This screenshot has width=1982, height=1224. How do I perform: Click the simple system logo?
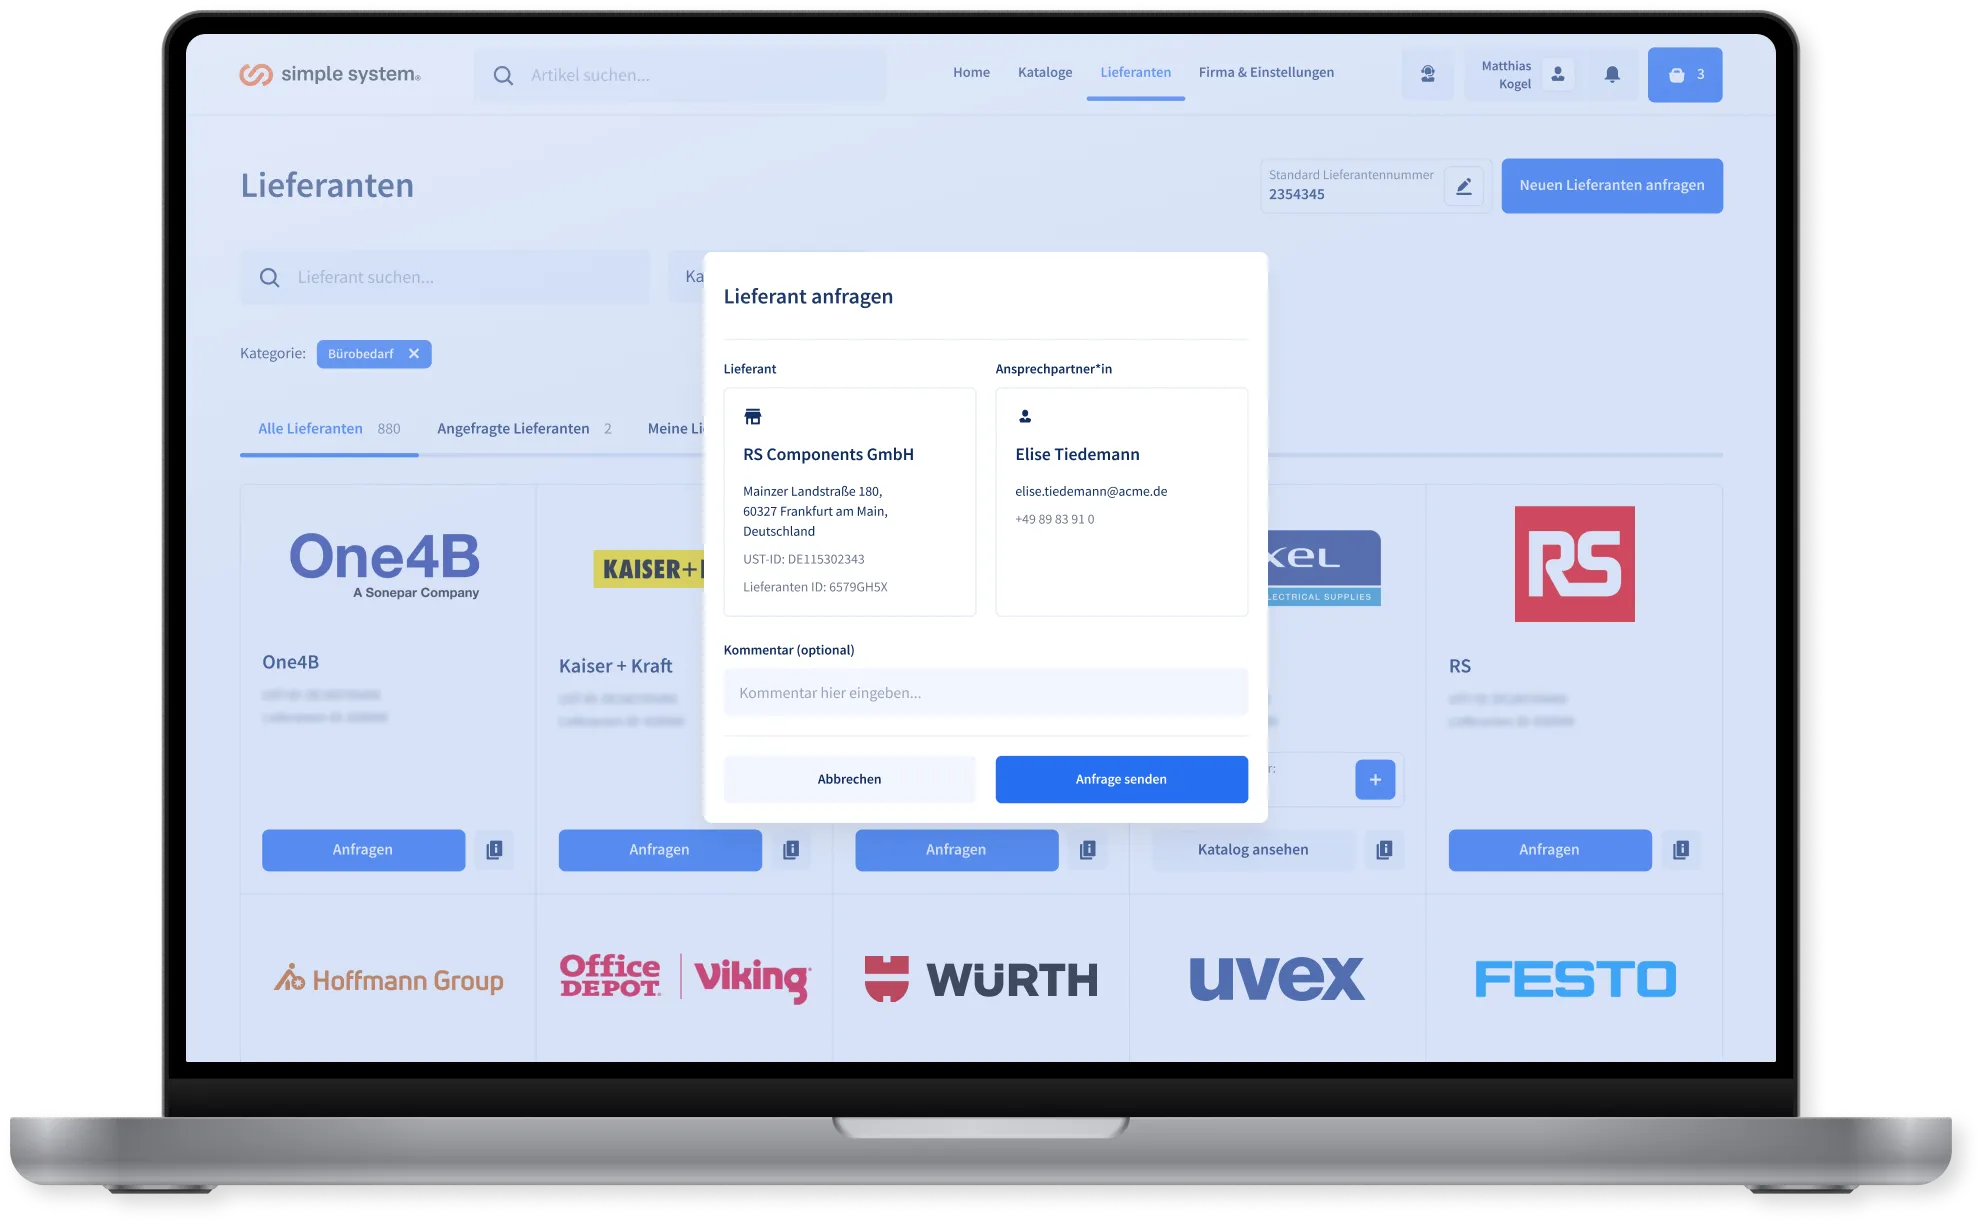[x=330, y=75]
